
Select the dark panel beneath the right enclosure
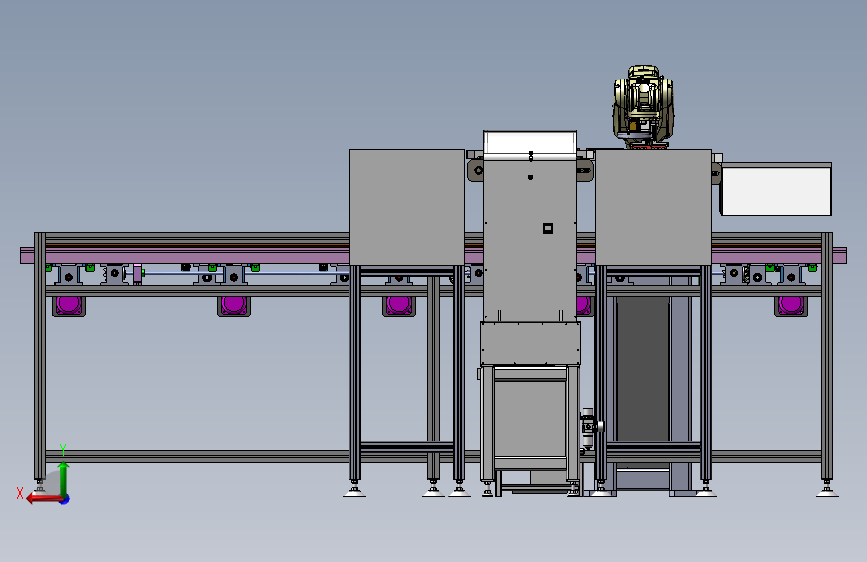pyautogui.click(x=643, y=370)
